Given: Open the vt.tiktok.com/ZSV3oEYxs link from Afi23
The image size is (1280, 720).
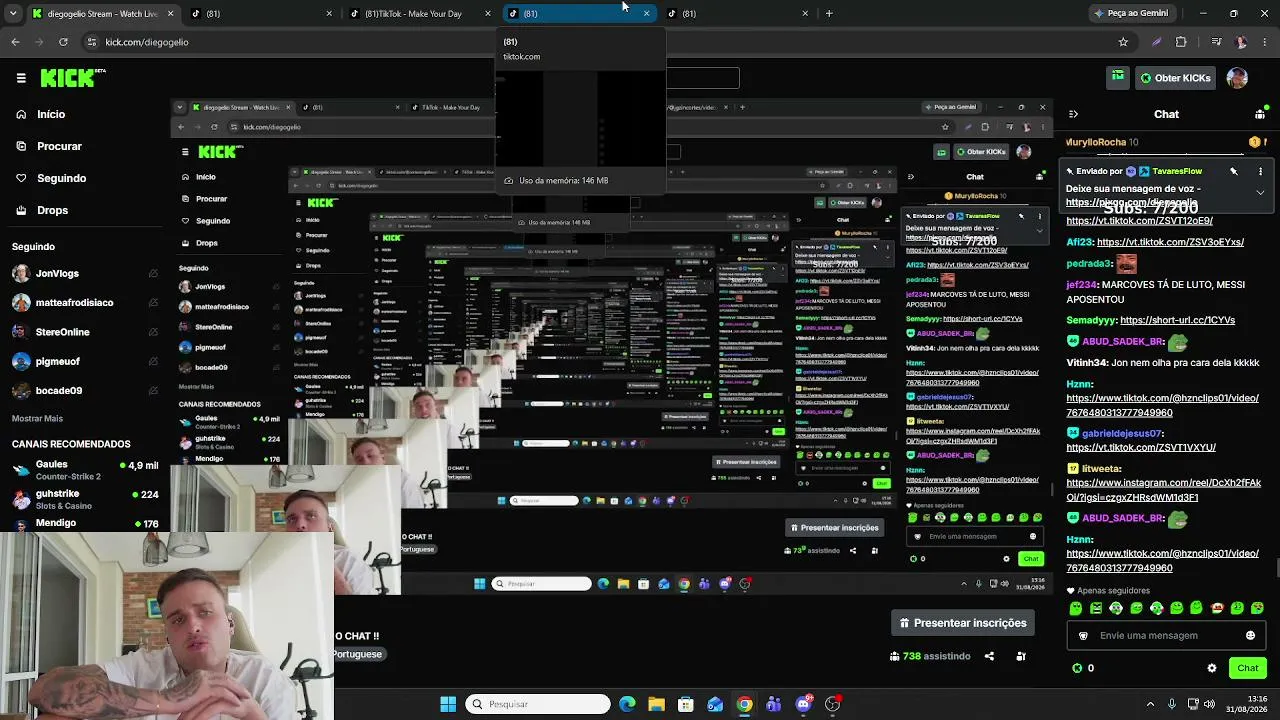Looking at the screenshot, I should [1170, 242].
